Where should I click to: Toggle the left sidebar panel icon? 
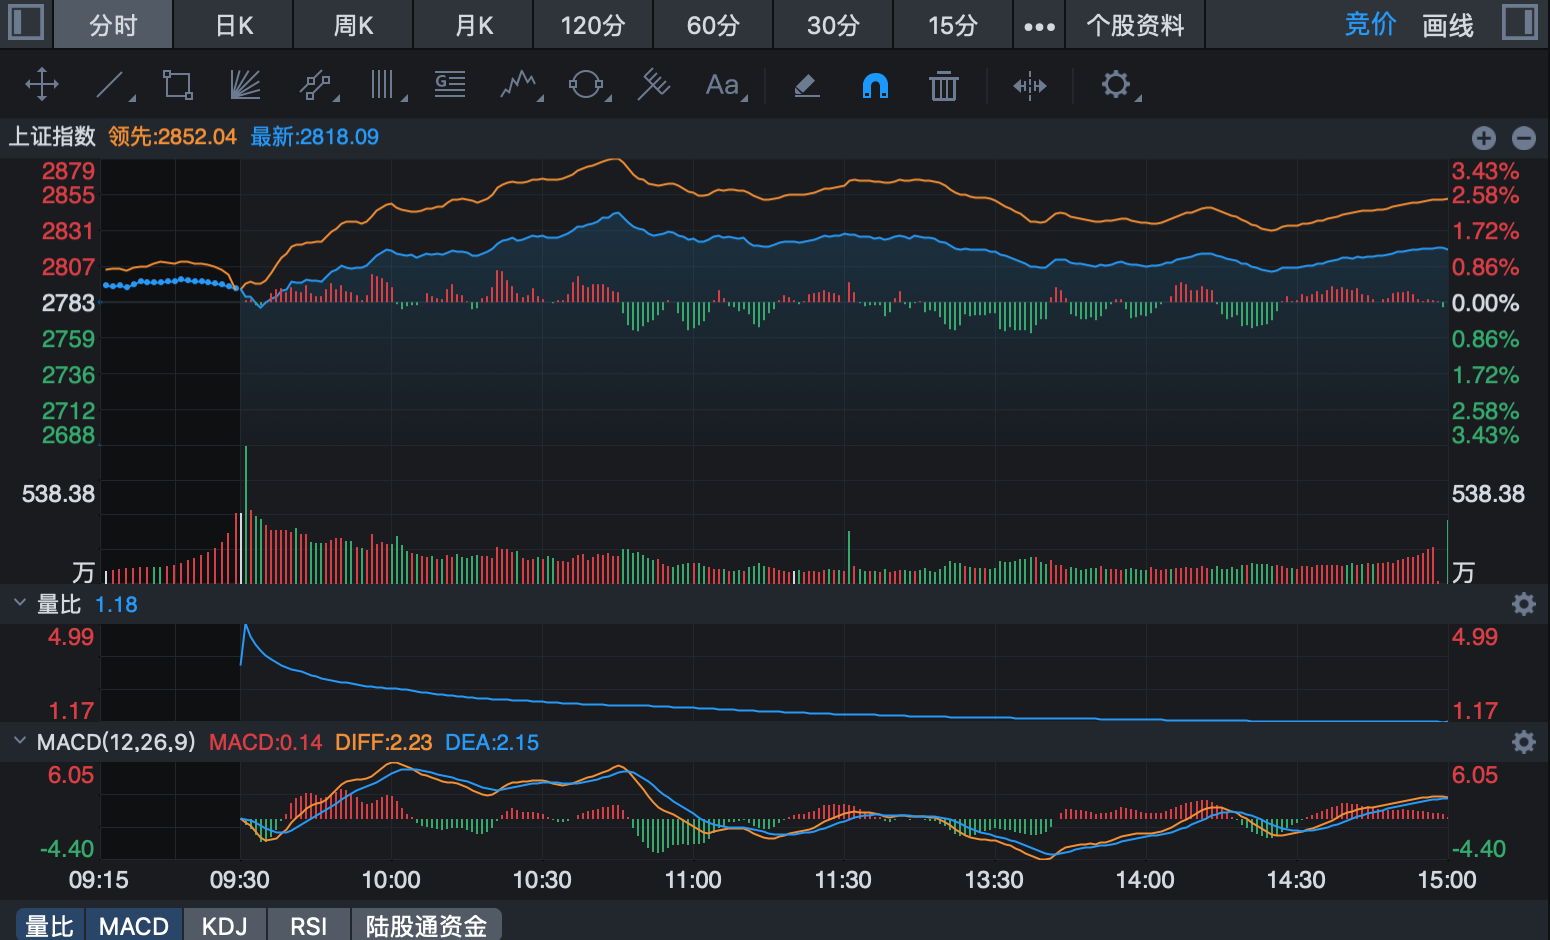coord(26,22)
